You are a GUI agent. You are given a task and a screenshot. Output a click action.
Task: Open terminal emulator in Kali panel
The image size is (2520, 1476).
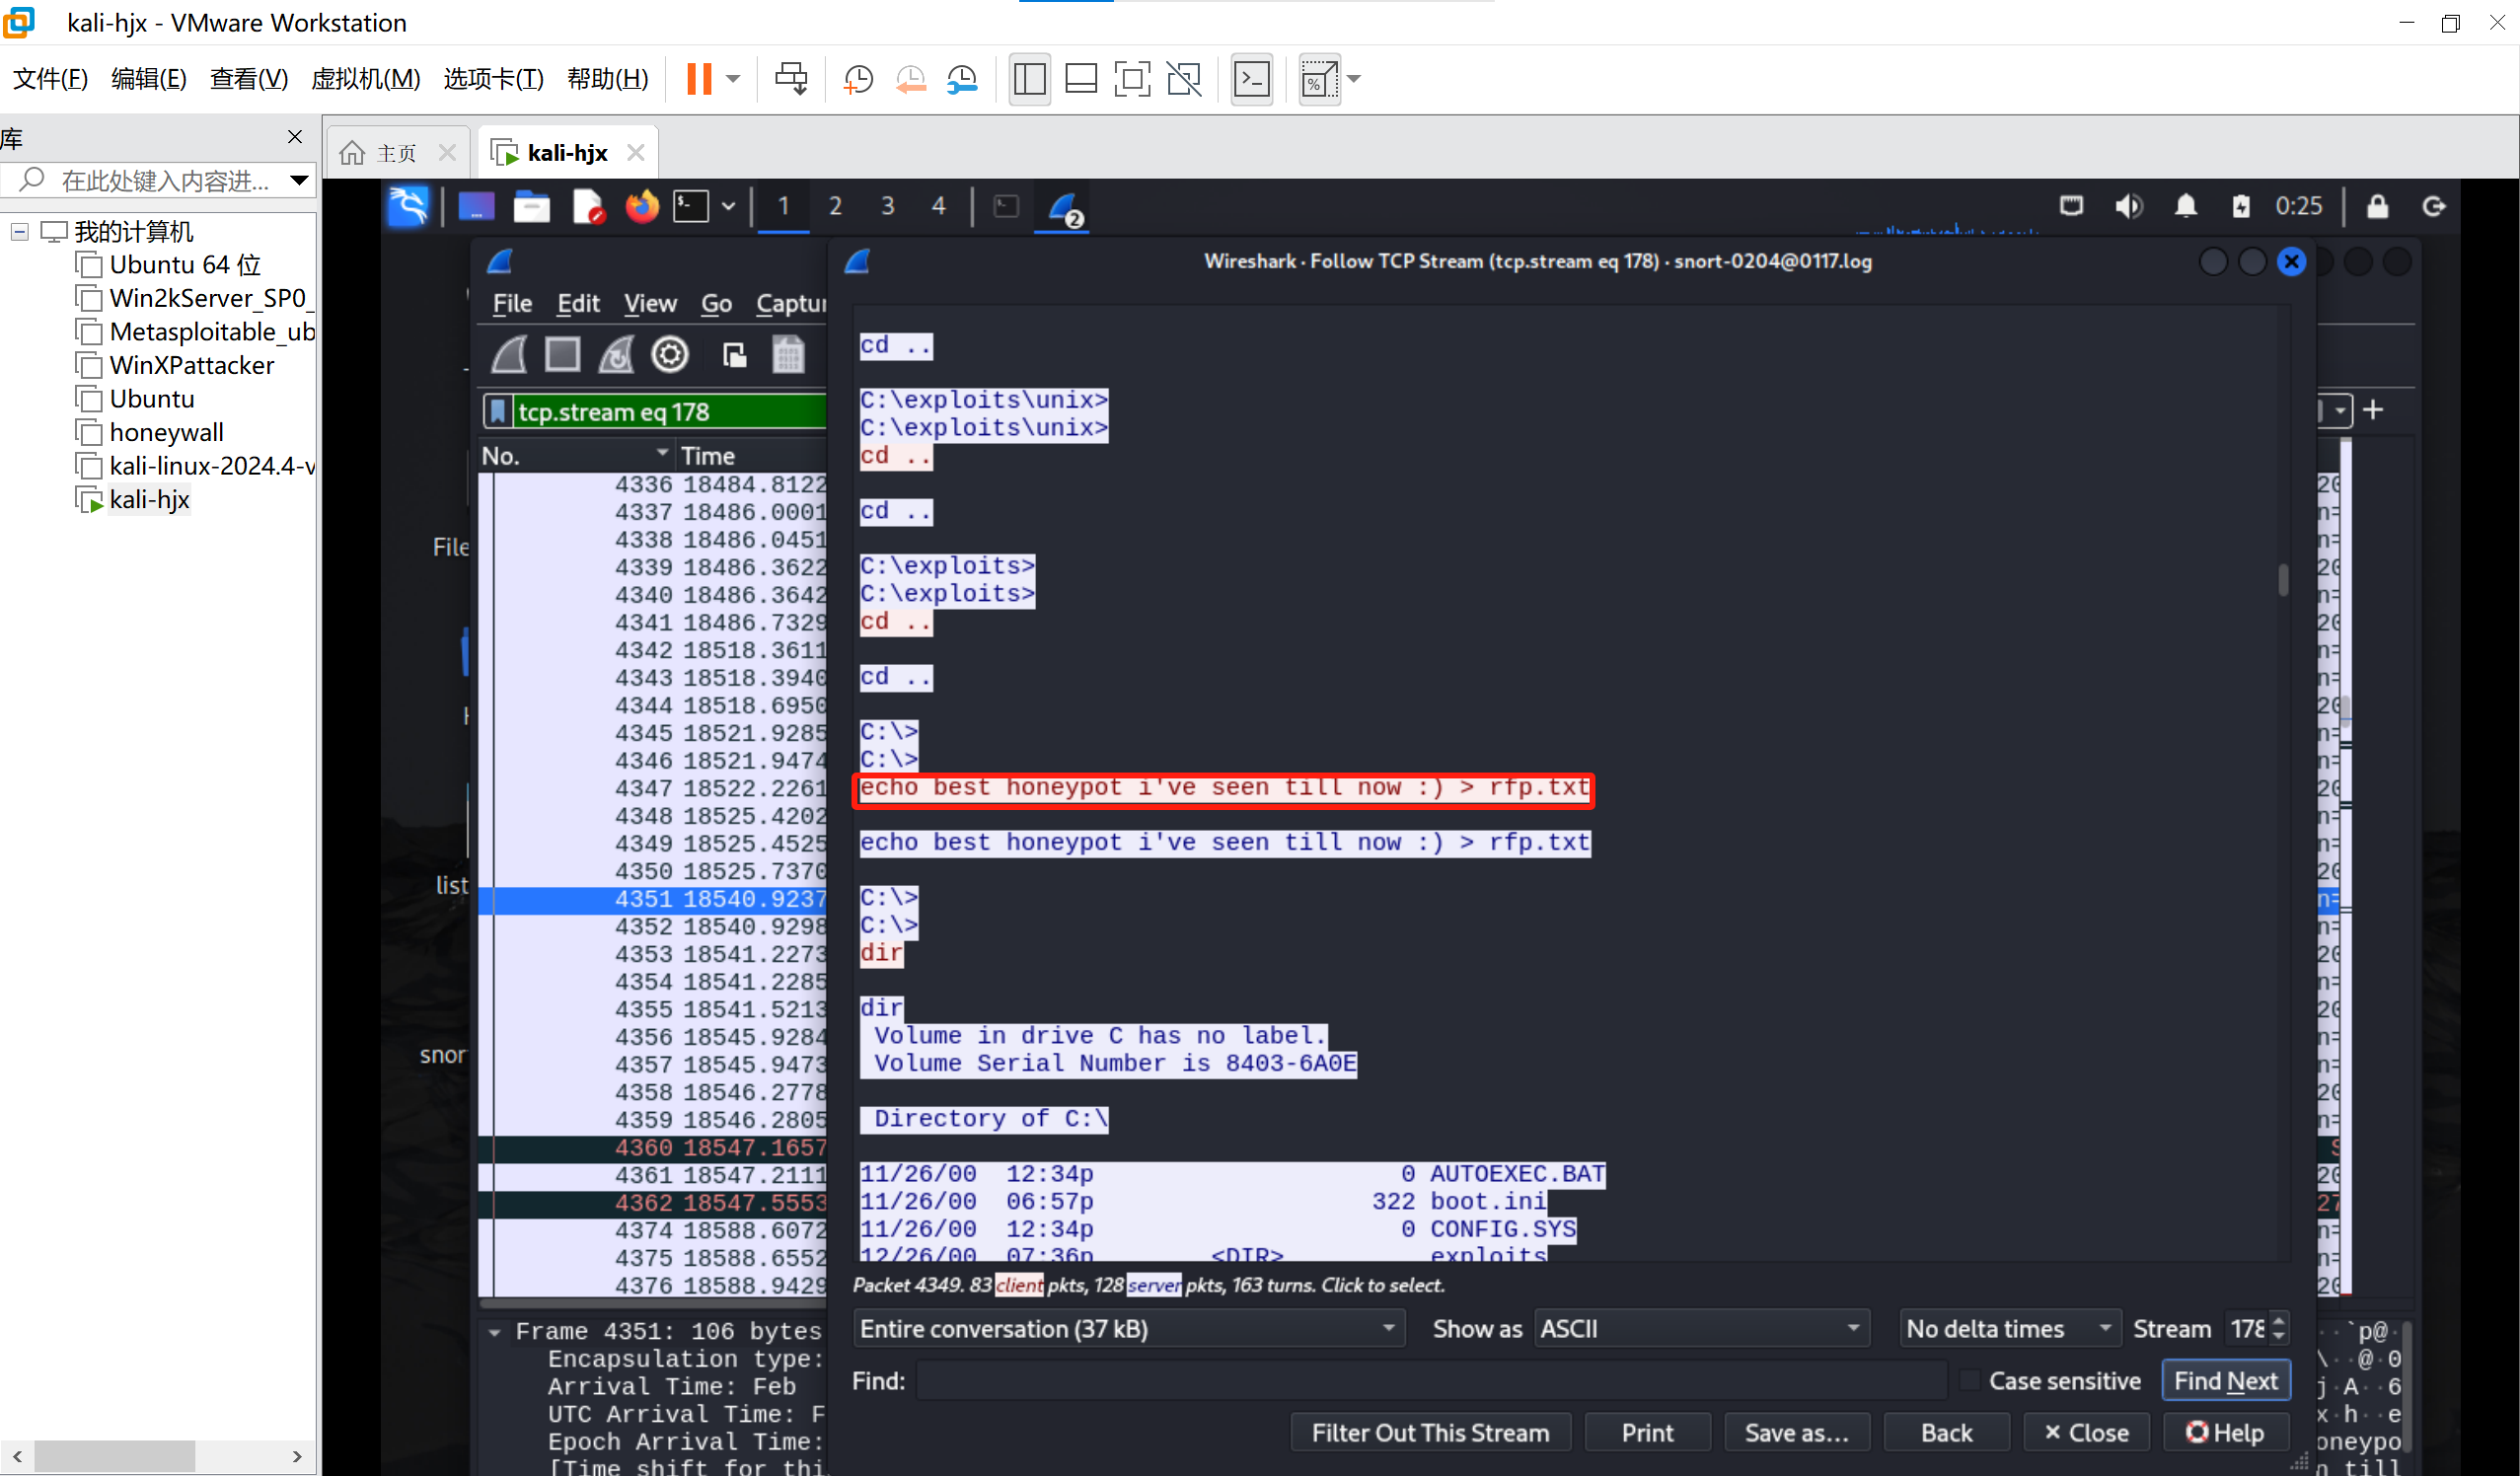click(x=691, y=207)
